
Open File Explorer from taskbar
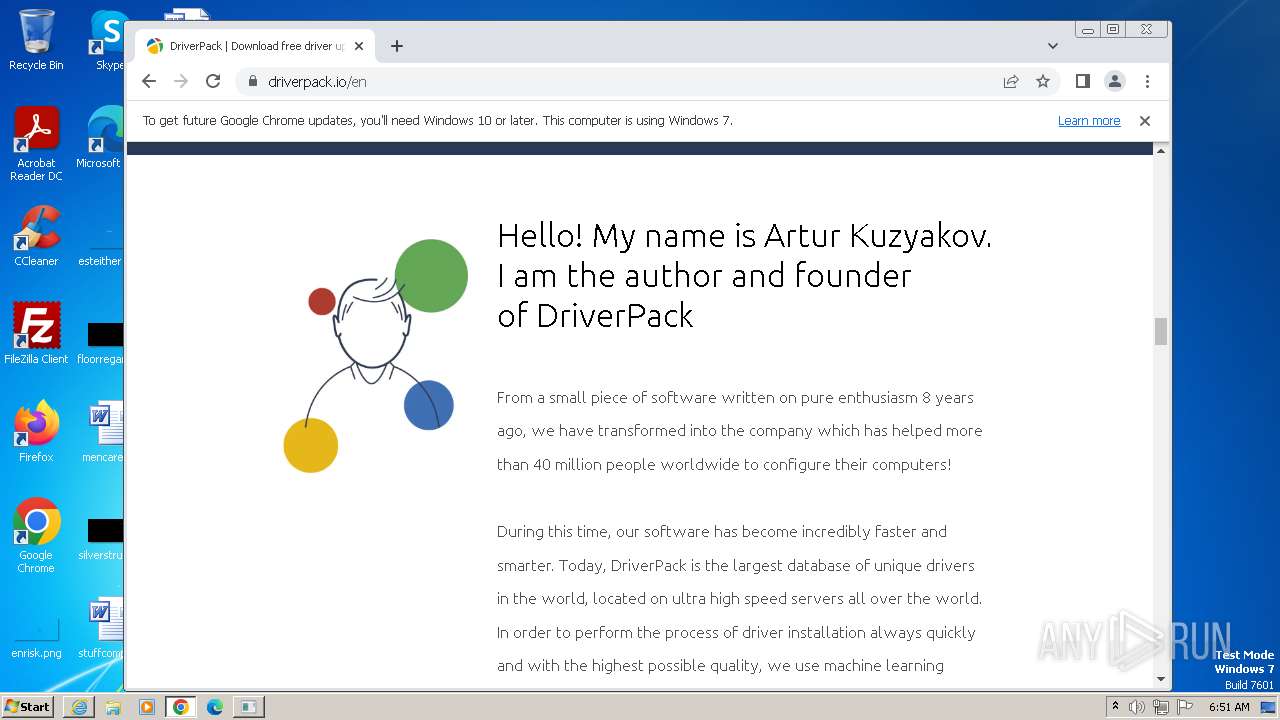[113, 707]
